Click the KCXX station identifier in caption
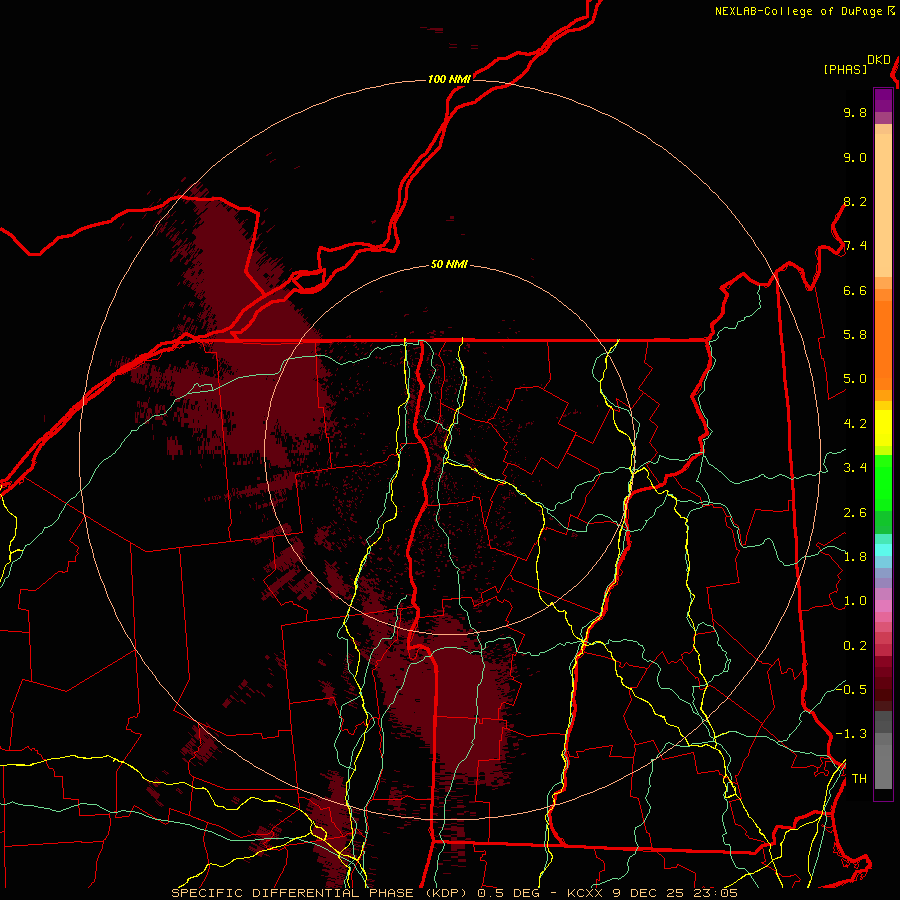The image size is (900, 900). (587, 893)
